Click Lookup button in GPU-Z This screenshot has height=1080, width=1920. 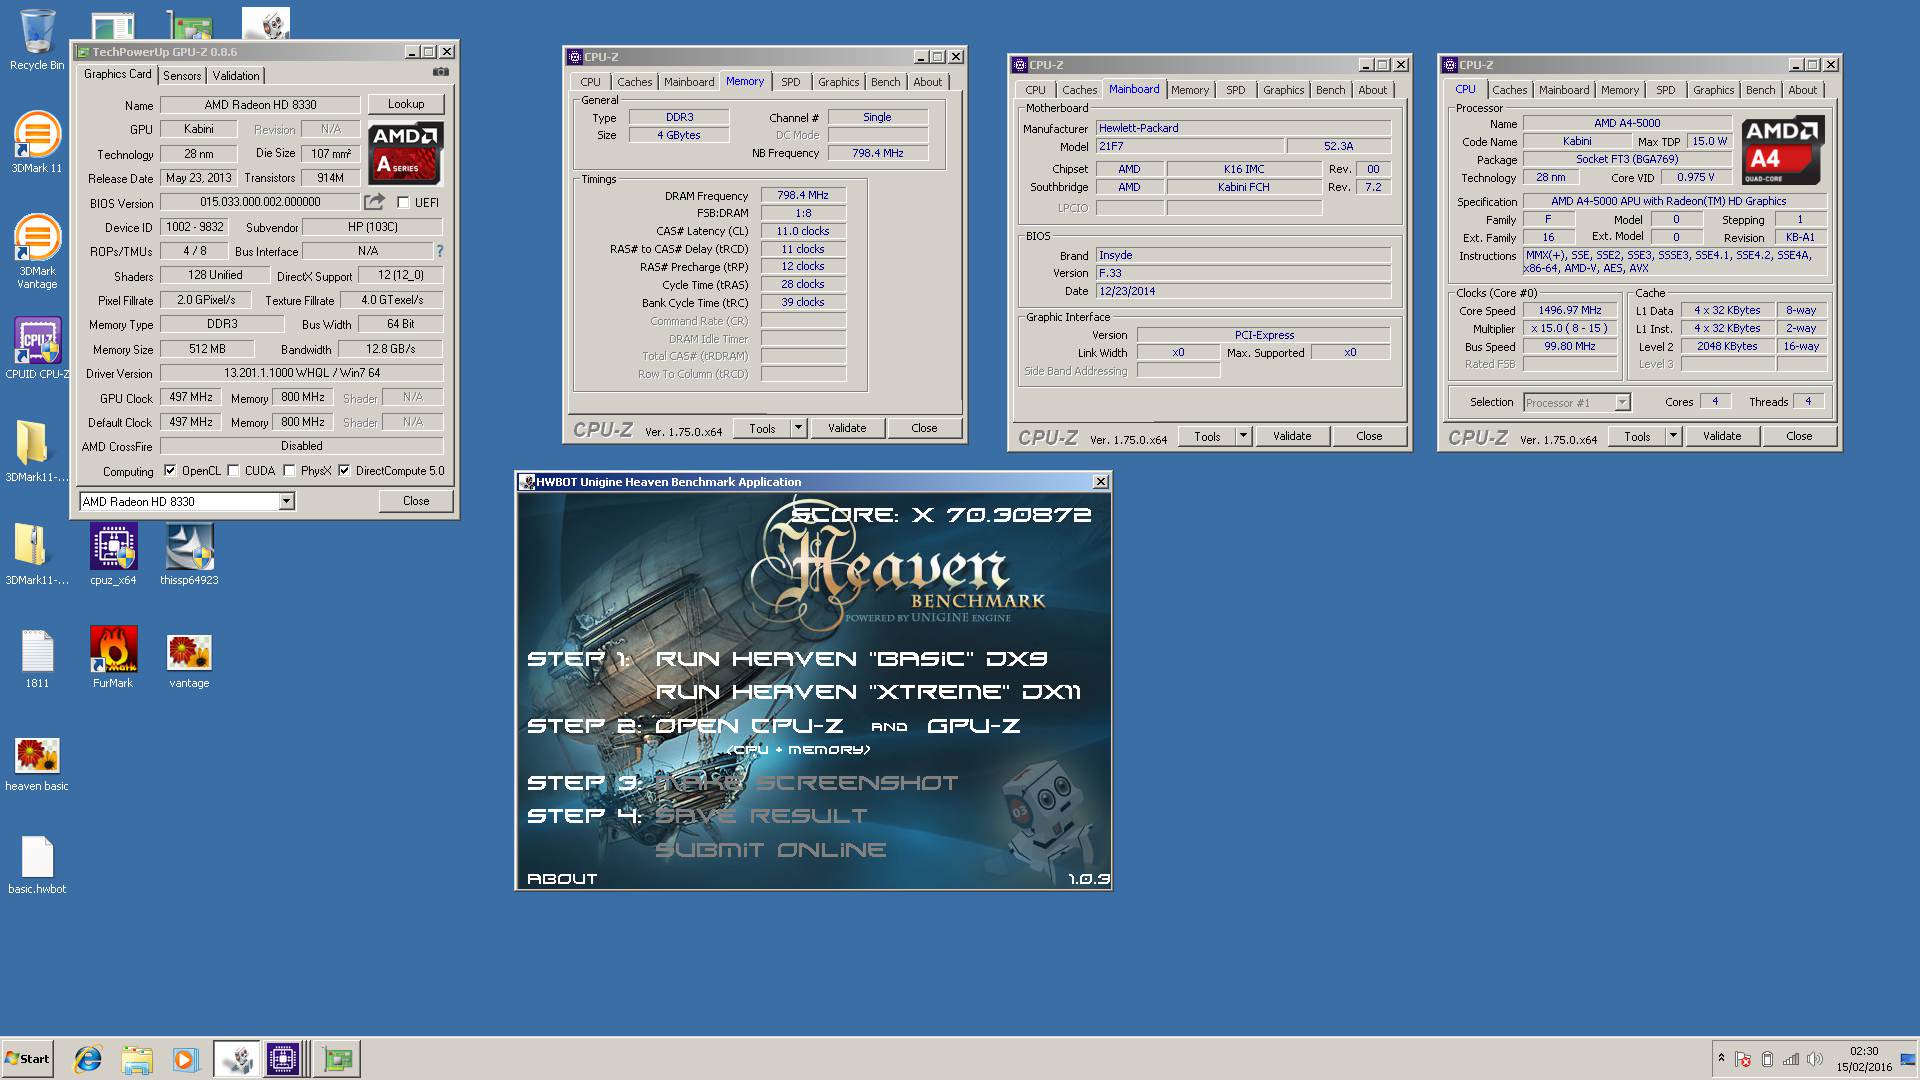tap(406, 104)
